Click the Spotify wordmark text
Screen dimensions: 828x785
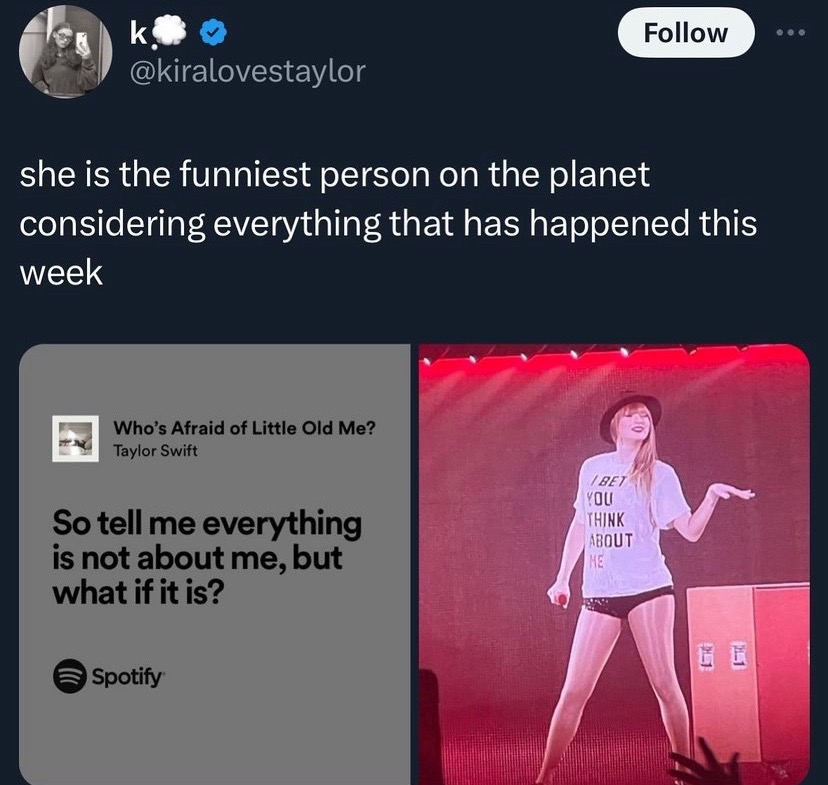click(128, 675)
